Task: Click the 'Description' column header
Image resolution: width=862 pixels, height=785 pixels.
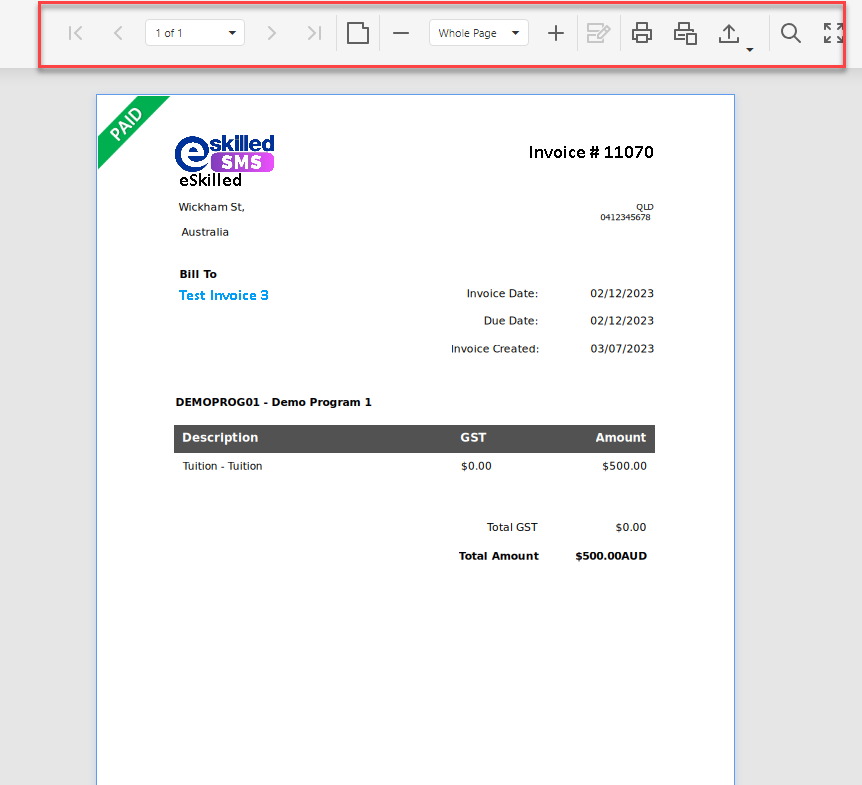Action: click(x=220, y=438)
